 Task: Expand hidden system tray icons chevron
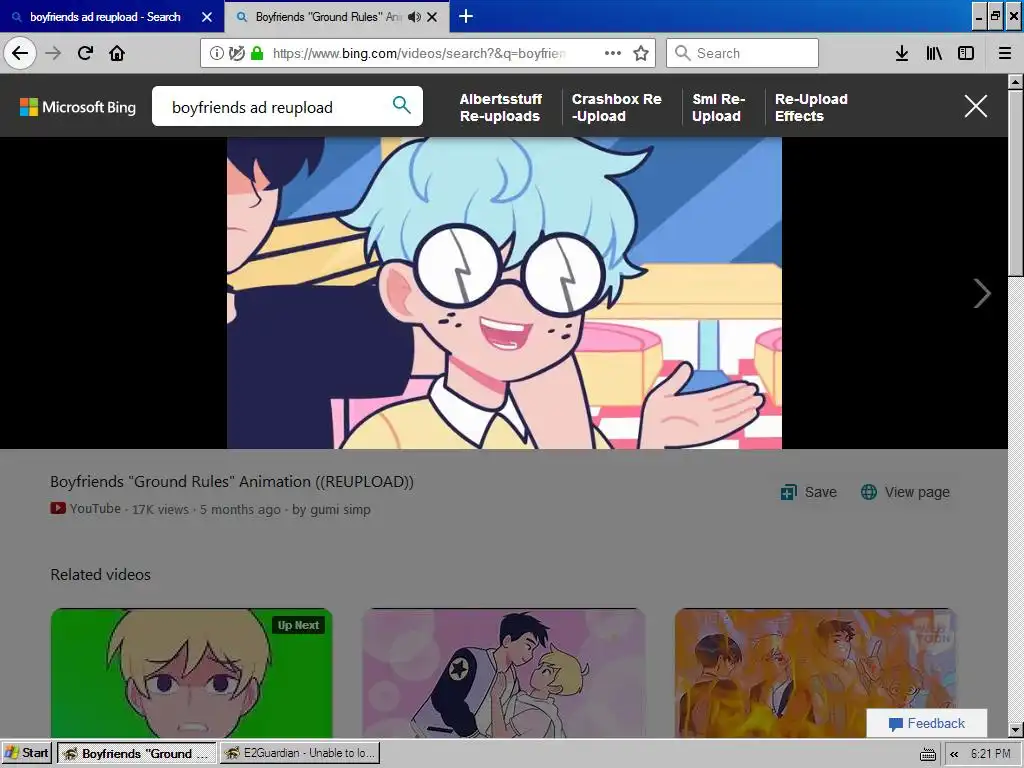pyautogui.click(x=954, y=754)
